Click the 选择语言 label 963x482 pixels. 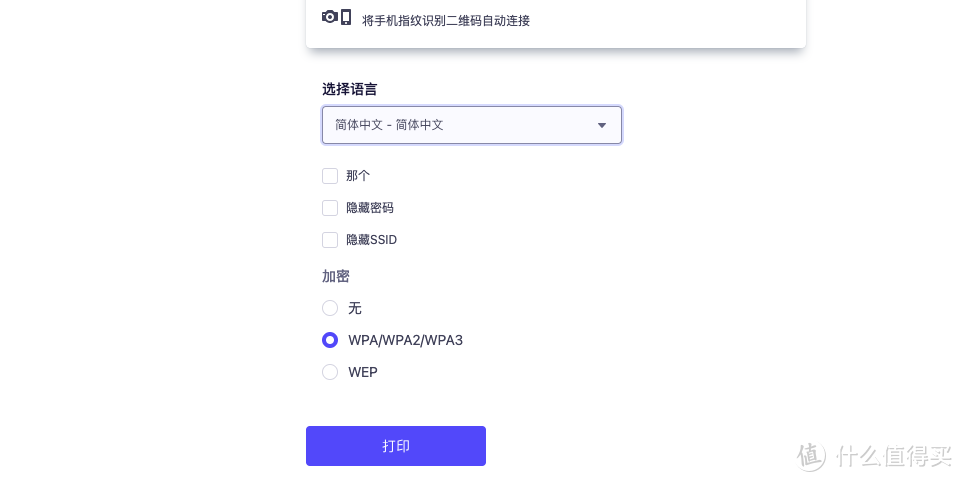tap(349, 89)
